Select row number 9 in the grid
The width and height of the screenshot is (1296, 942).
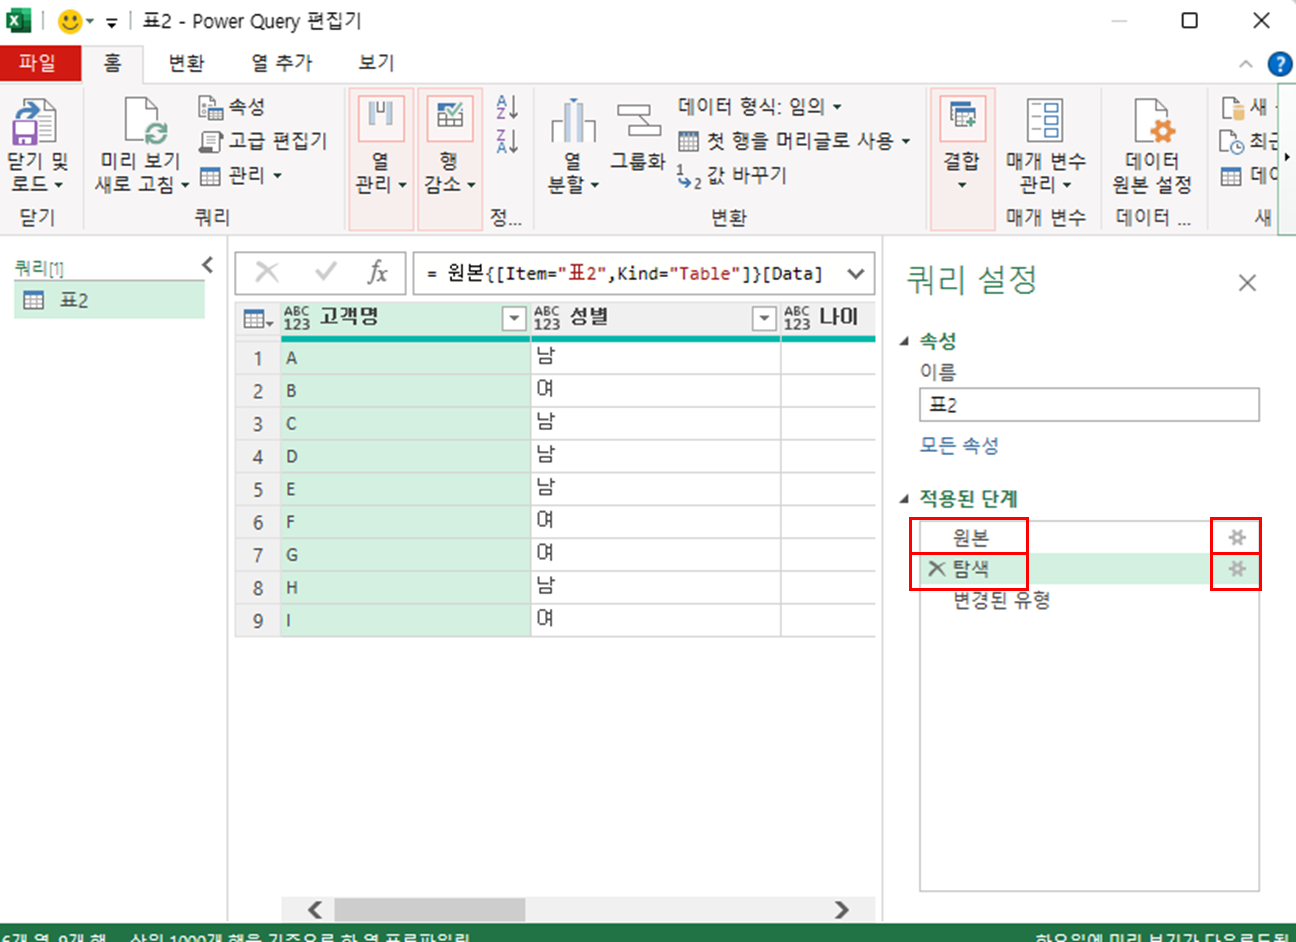[x=258, y=621]
